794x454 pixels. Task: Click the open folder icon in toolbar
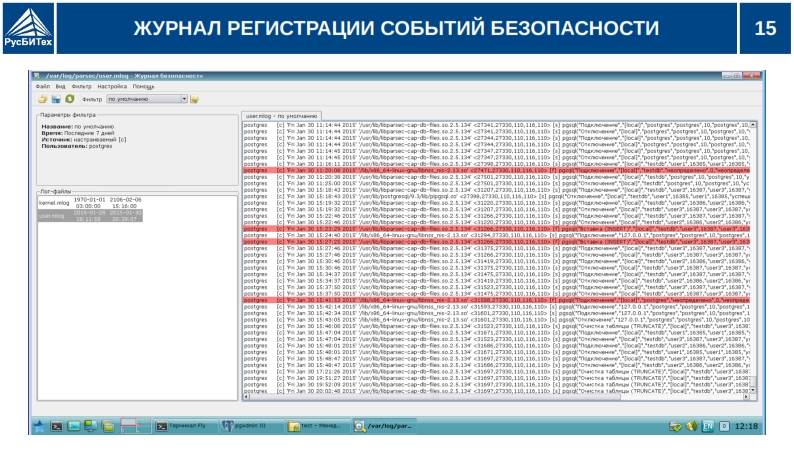(43, 99)
